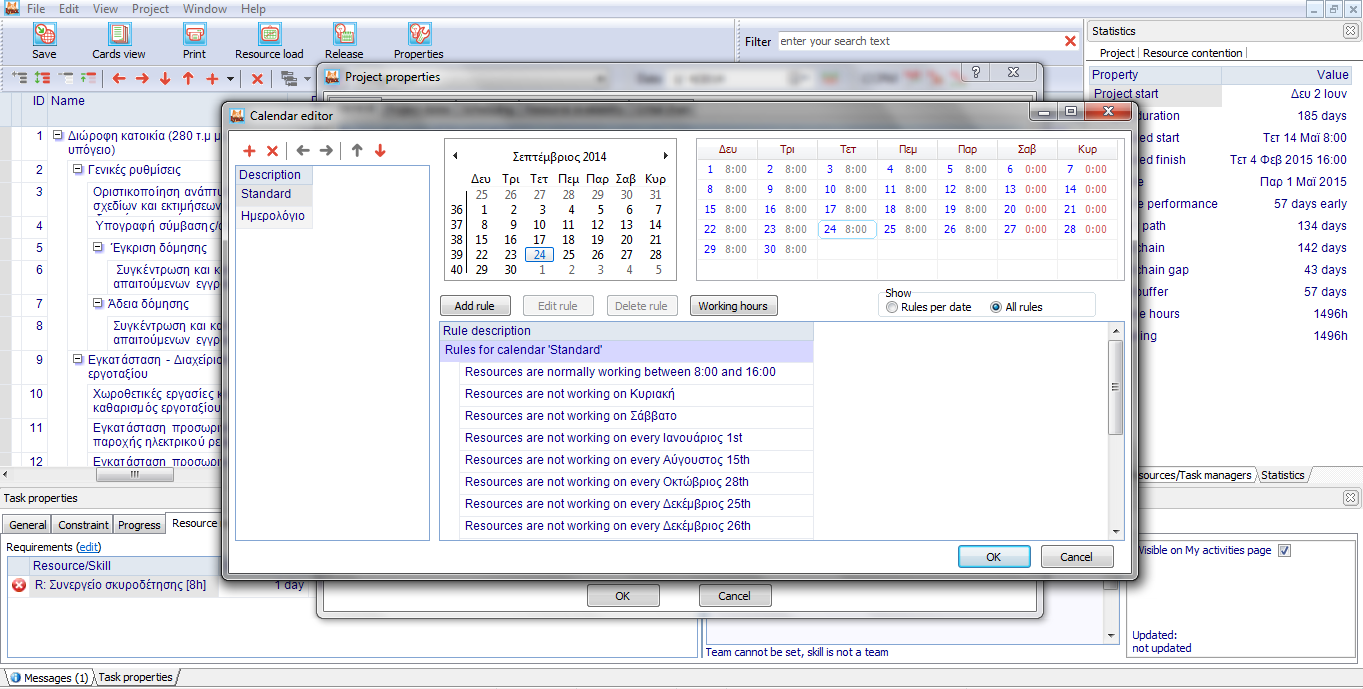Click first gray outline icon in main toolbar
The width and height of the screenshot is (1363, 689).
coord(19,78)
